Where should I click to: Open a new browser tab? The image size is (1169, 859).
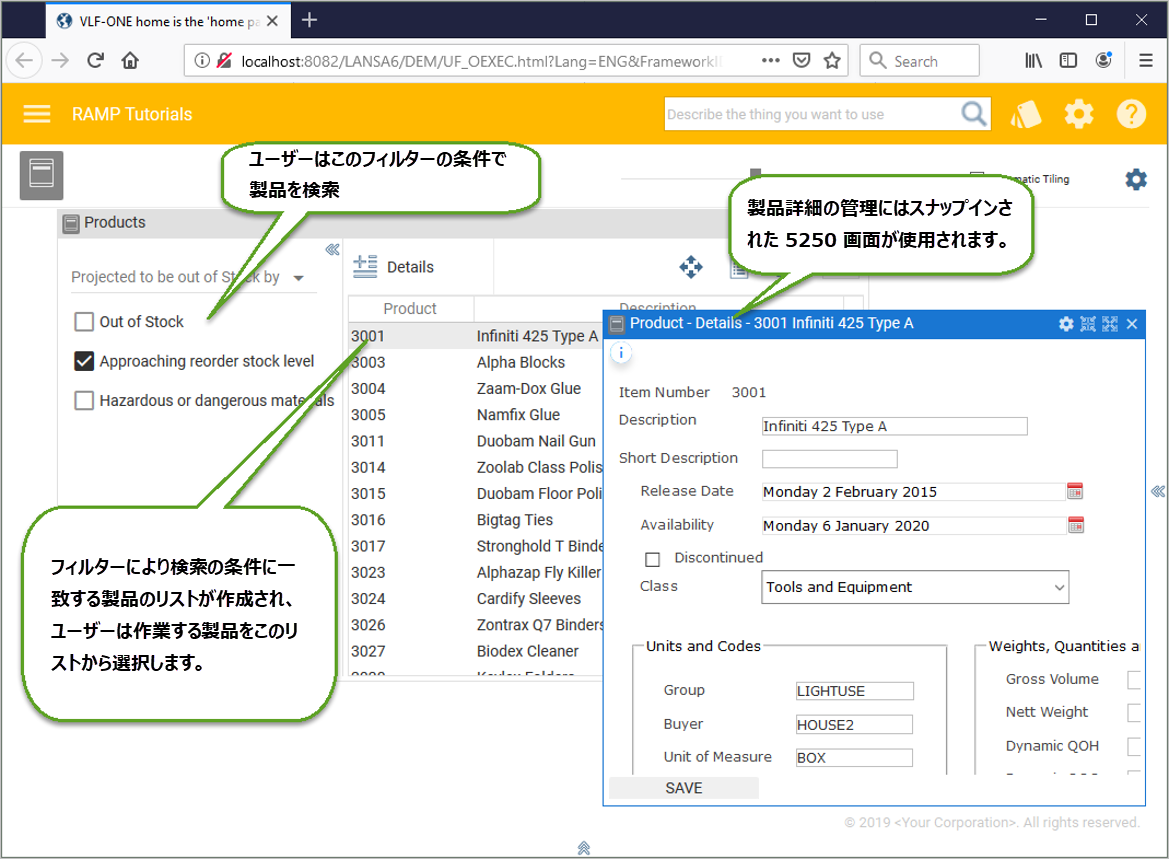point(309,20)
